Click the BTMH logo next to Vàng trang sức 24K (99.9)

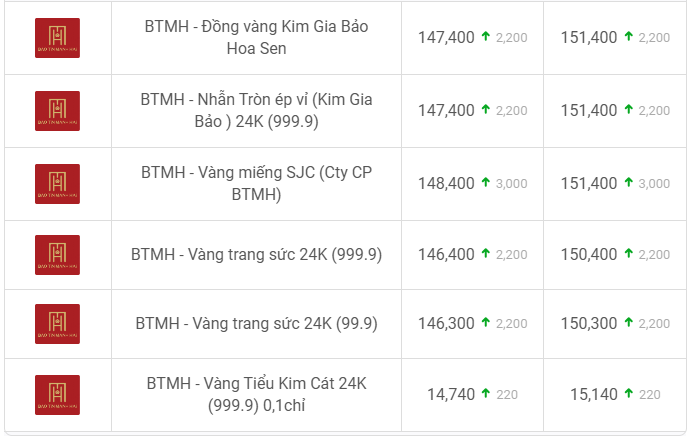57,324
